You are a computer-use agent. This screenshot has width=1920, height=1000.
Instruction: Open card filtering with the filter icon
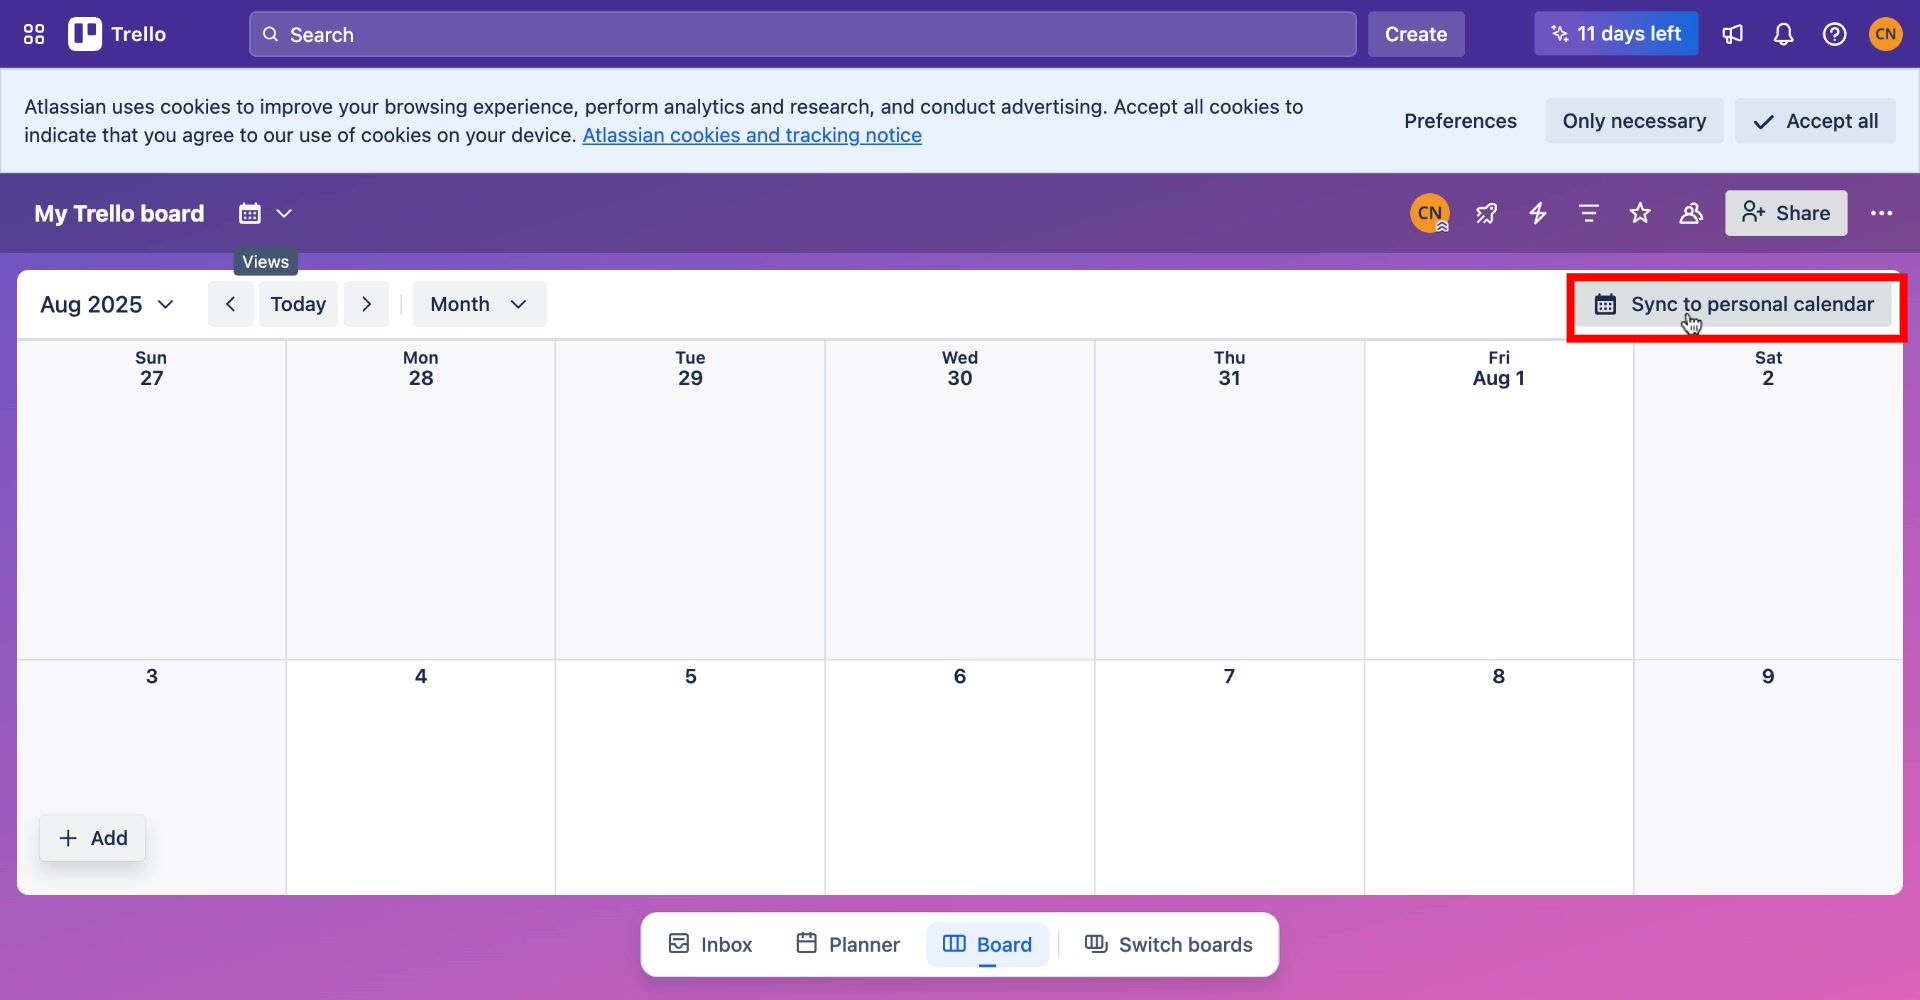(x=1588, y=213)
